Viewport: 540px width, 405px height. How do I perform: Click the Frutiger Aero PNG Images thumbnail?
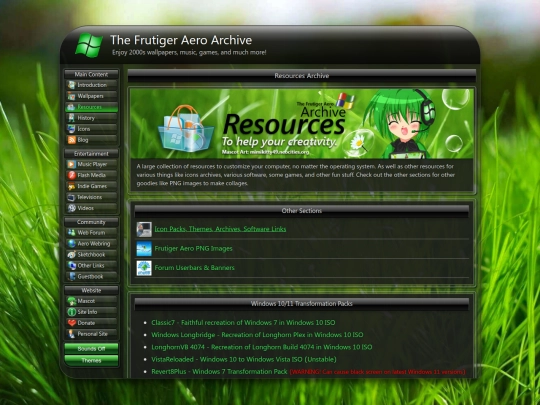coord(144,249)
